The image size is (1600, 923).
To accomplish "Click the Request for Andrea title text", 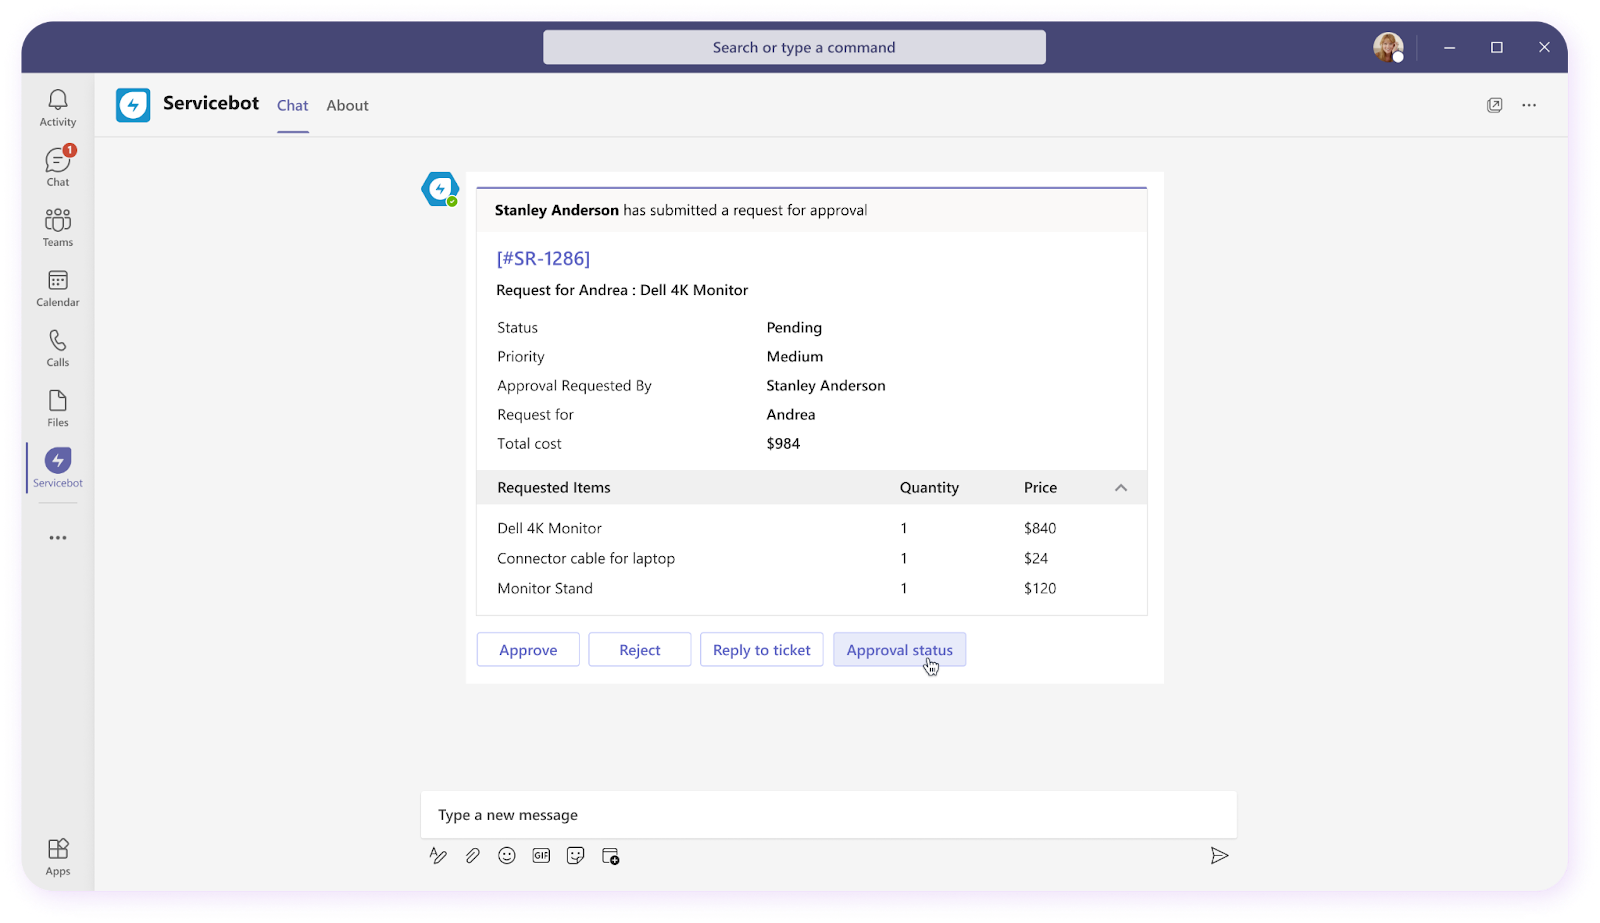I will 622,290.
